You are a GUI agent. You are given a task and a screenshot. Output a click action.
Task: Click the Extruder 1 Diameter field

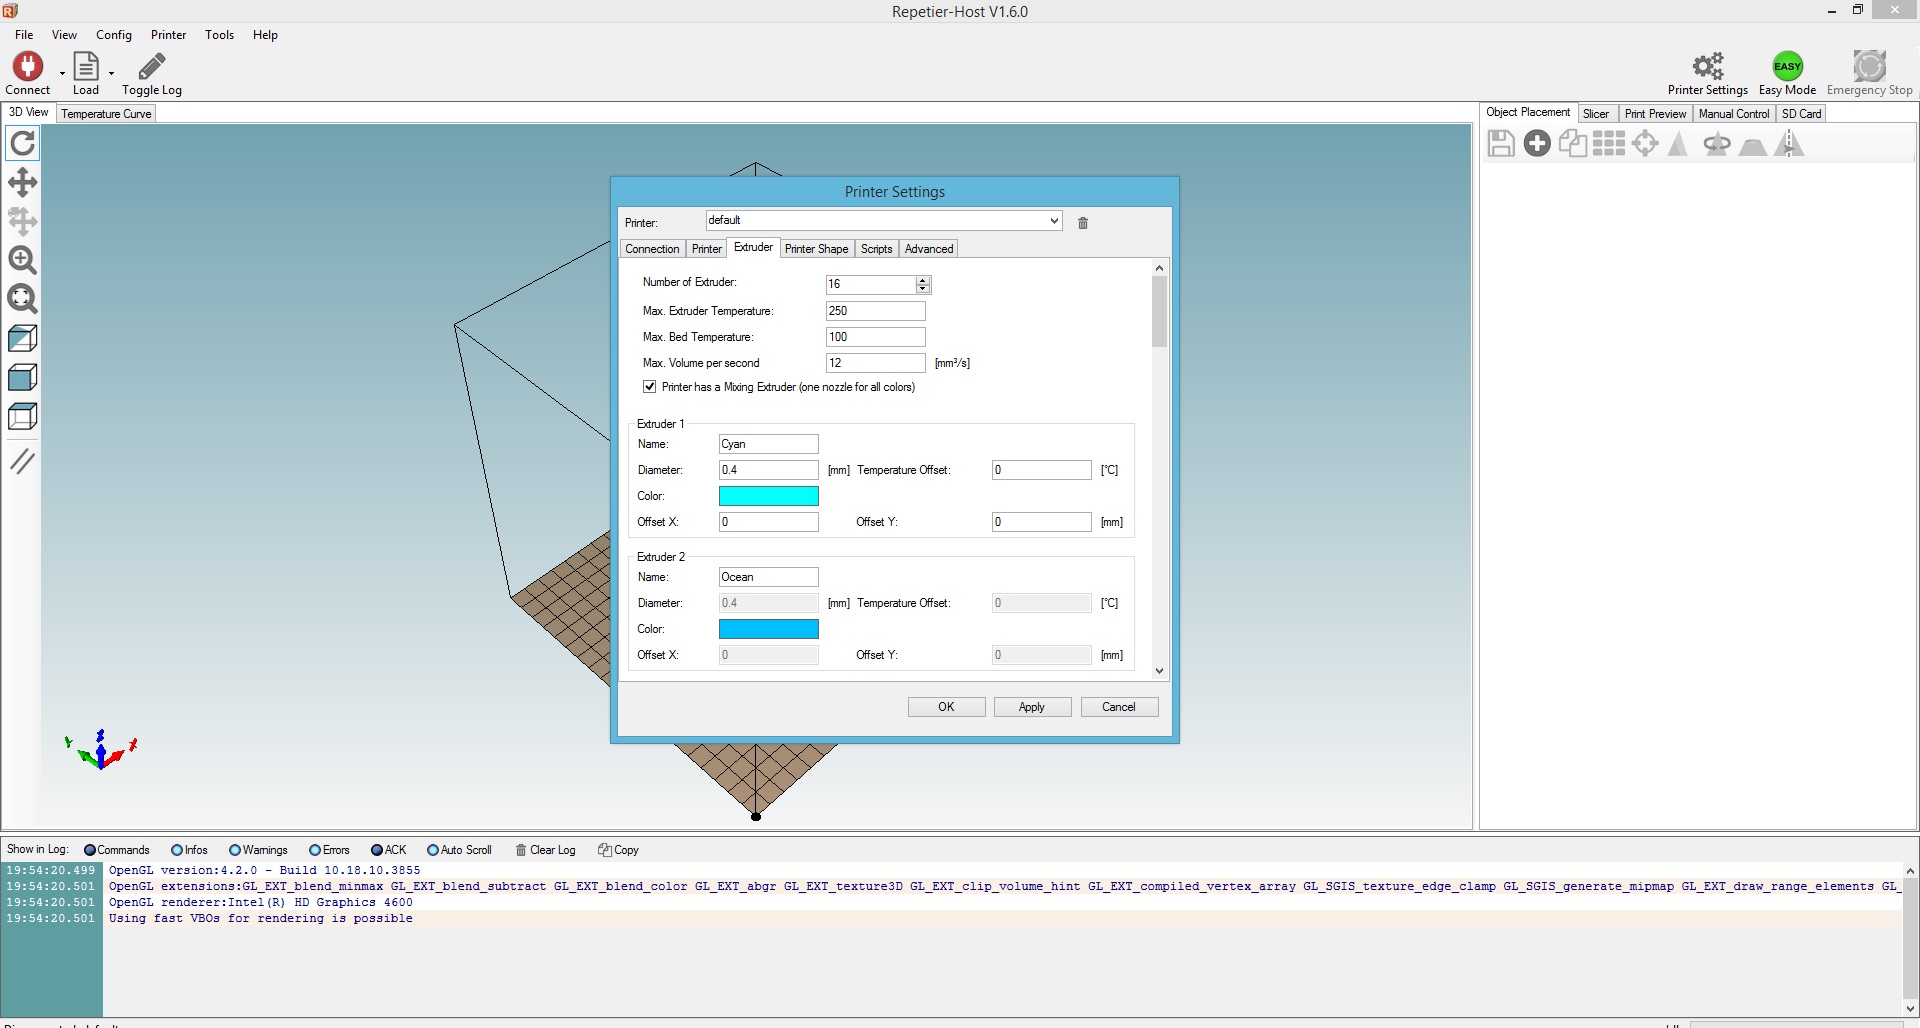(x=768, y=470)
